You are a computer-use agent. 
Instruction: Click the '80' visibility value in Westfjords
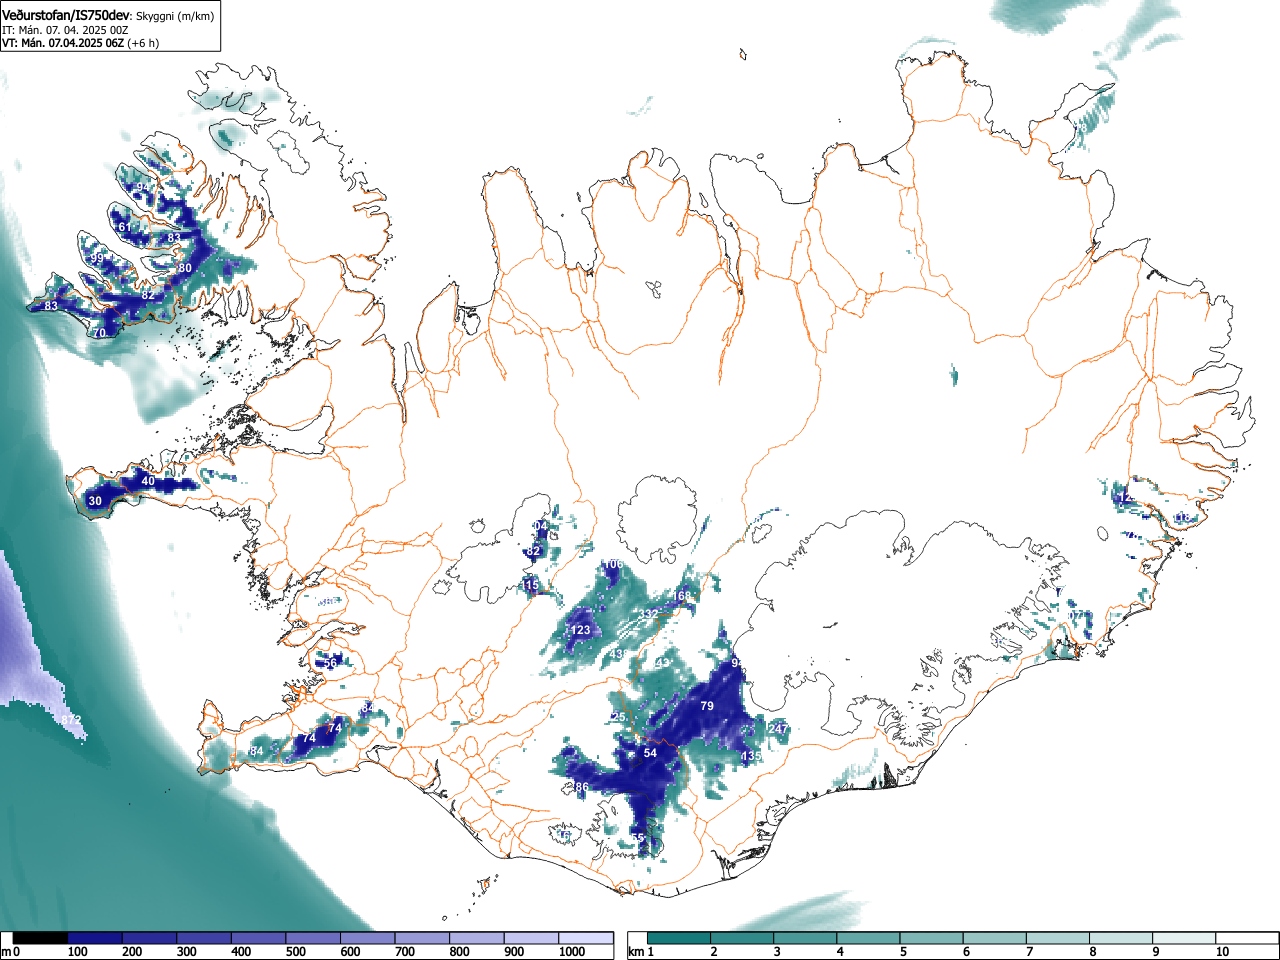[x=185, y=269]
